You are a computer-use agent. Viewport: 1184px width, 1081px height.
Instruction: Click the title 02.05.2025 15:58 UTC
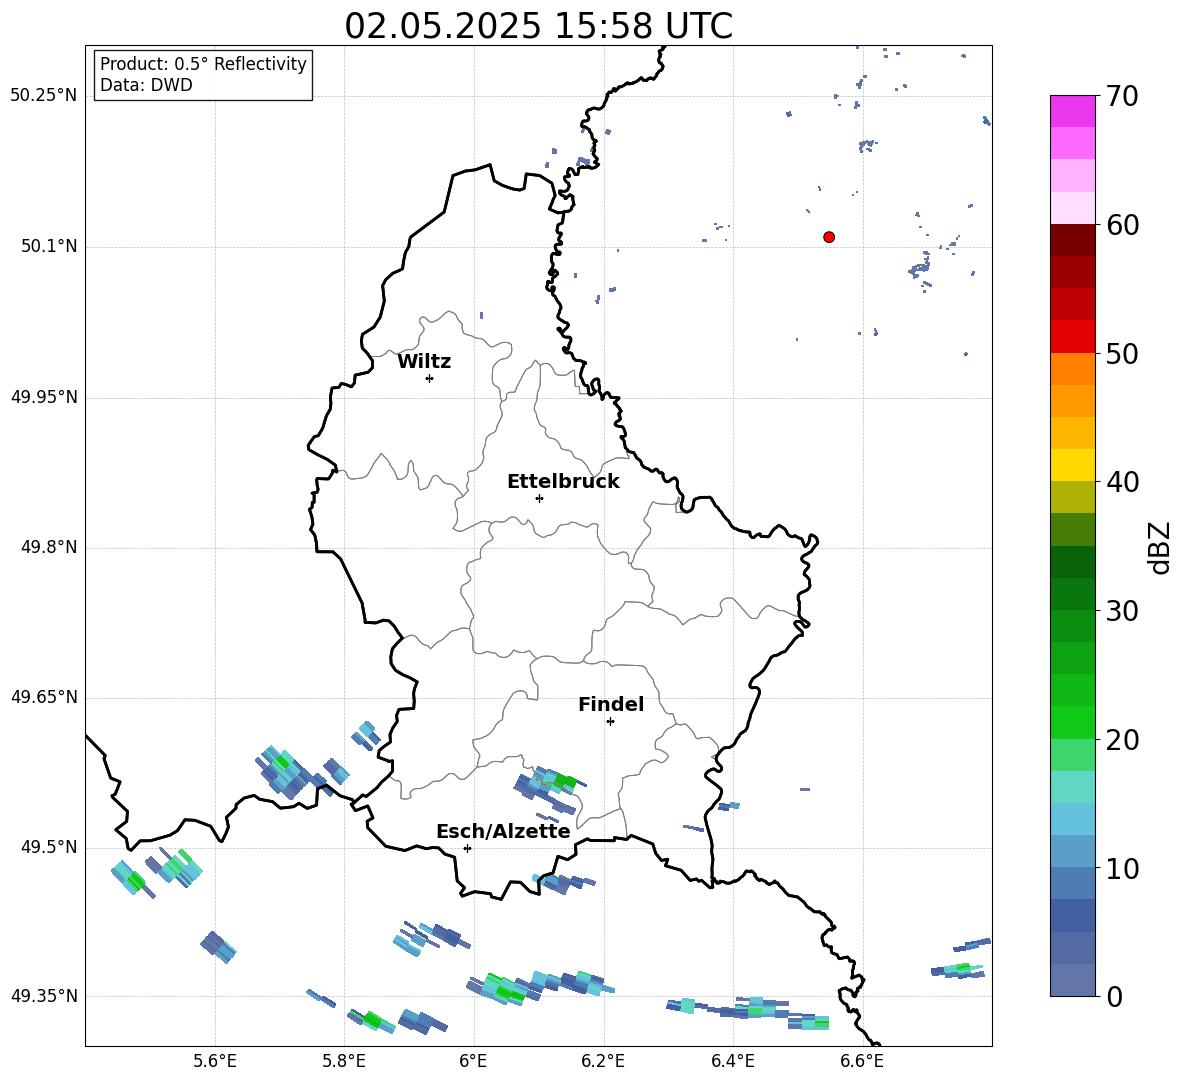[x=538, y=26]
